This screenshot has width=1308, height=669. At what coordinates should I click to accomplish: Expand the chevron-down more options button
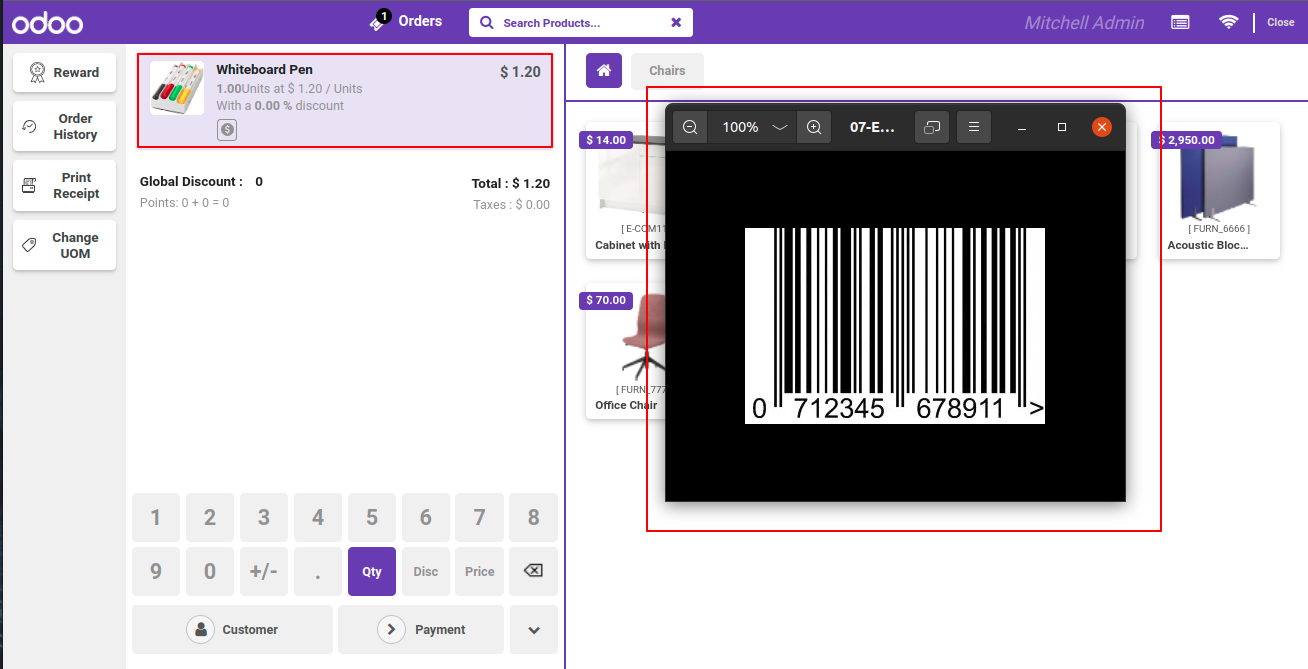(534, 629)
